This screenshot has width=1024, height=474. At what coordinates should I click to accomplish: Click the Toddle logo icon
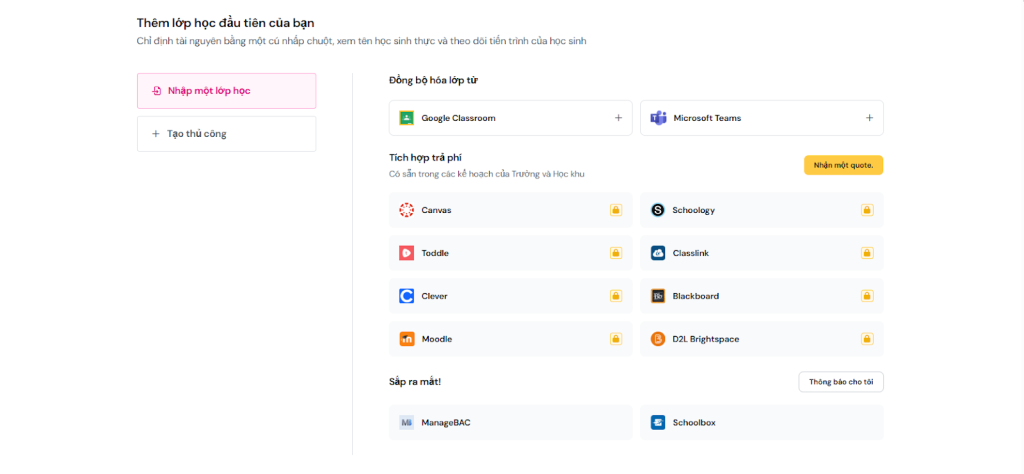pyautogui.click(x=407, y=253)
